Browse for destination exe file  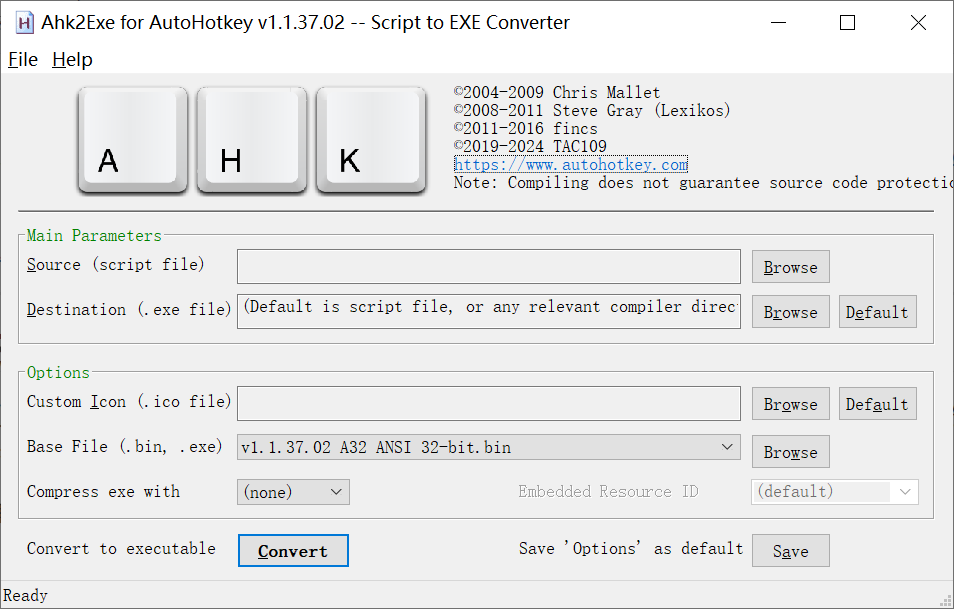(790, 312)
